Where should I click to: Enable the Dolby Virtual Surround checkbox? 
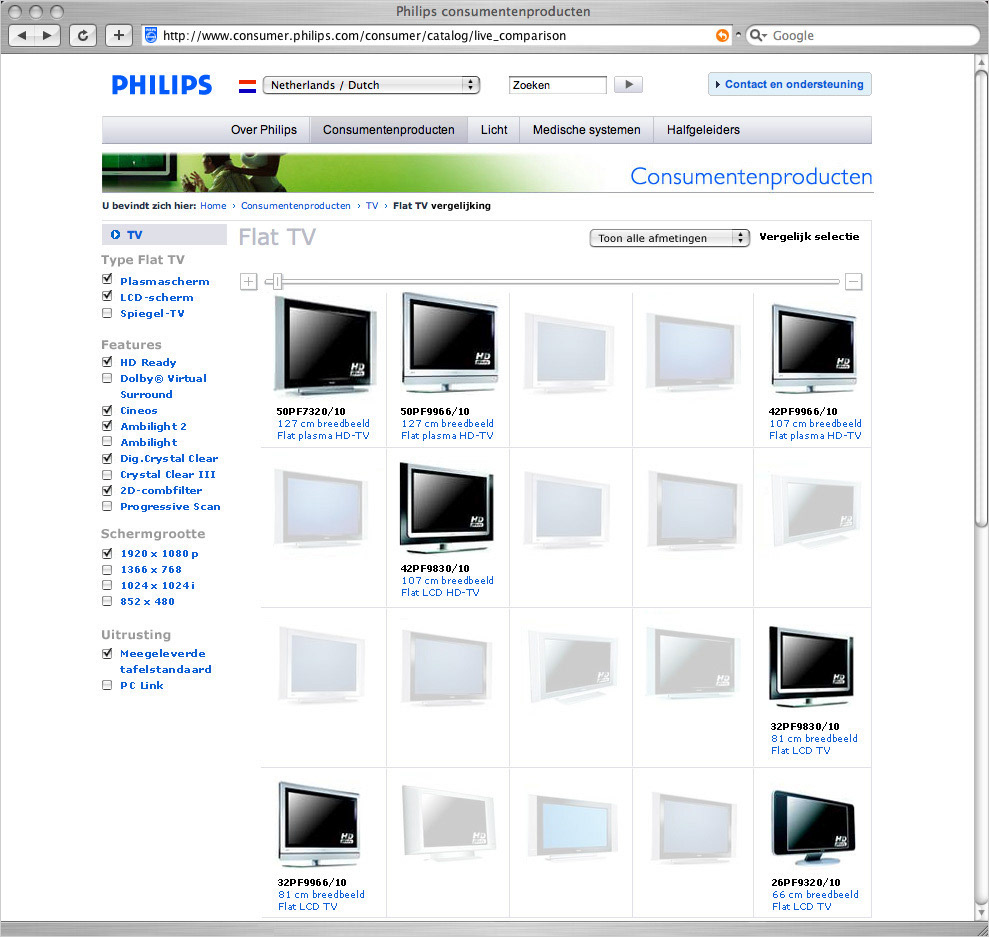point(107,378)
